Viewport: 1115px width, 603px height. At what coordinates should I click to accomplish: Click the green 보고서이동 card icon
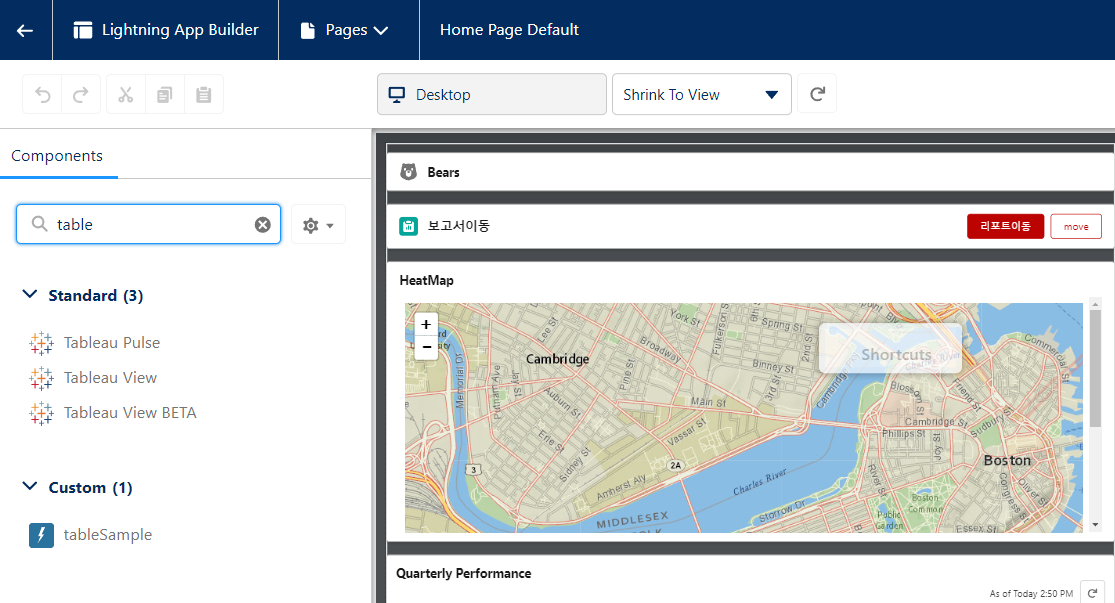(x=408, y=227)
